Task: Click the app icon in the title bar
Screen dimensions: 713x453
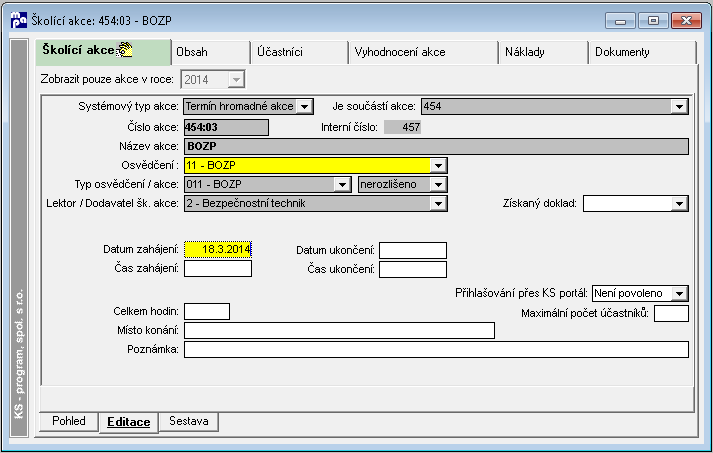Action: click(x=19, y=20)
